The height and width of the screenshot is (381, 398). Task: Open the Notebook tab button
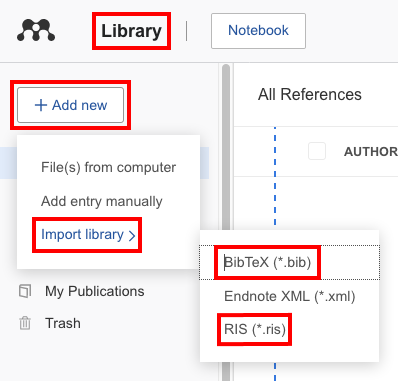click(258, 31)
